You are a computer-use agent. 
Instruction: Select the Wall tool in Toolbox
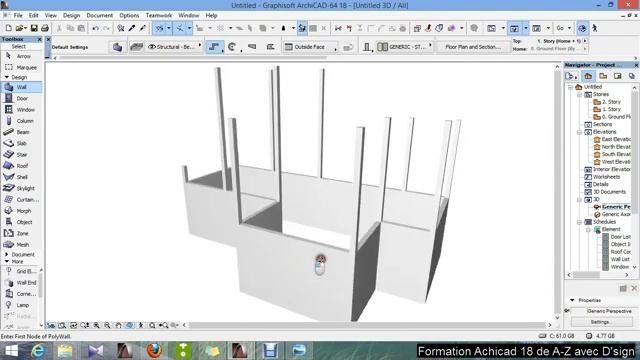(21, 87)
